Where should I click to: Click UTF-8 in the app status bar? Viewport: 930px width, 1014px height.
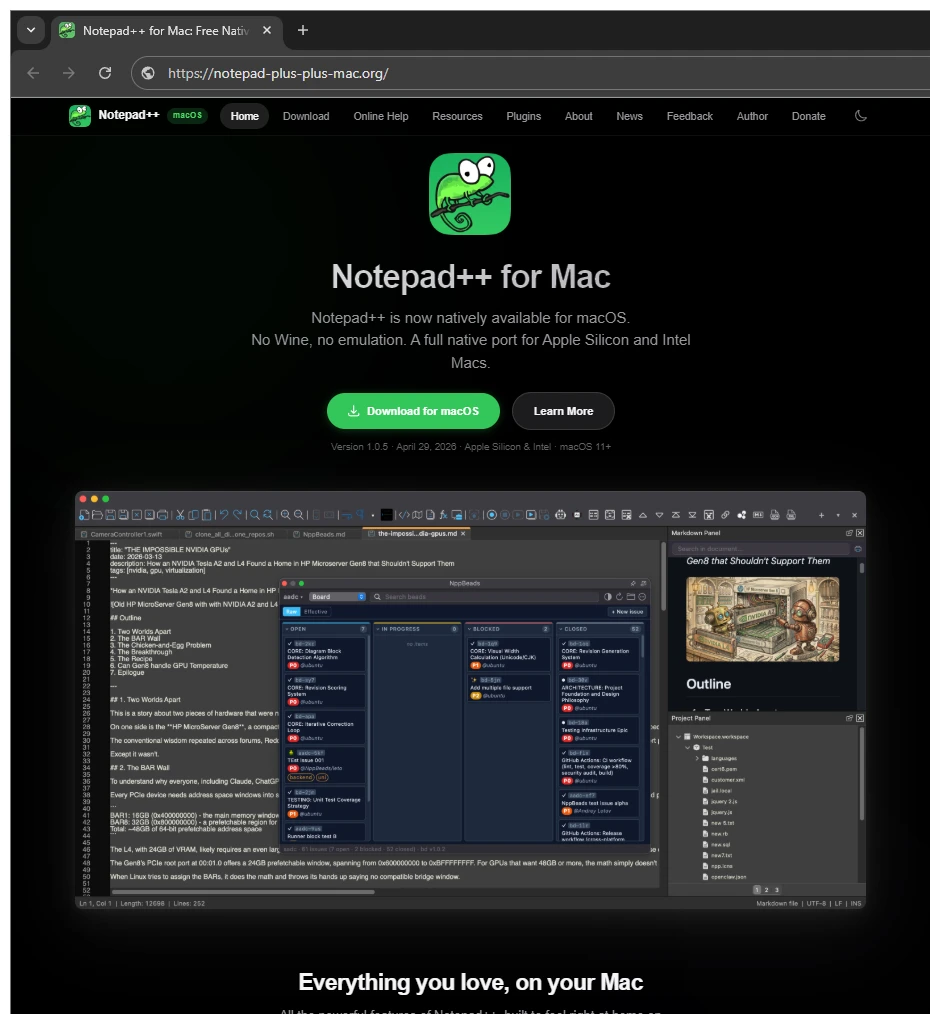tap(816, 903)
